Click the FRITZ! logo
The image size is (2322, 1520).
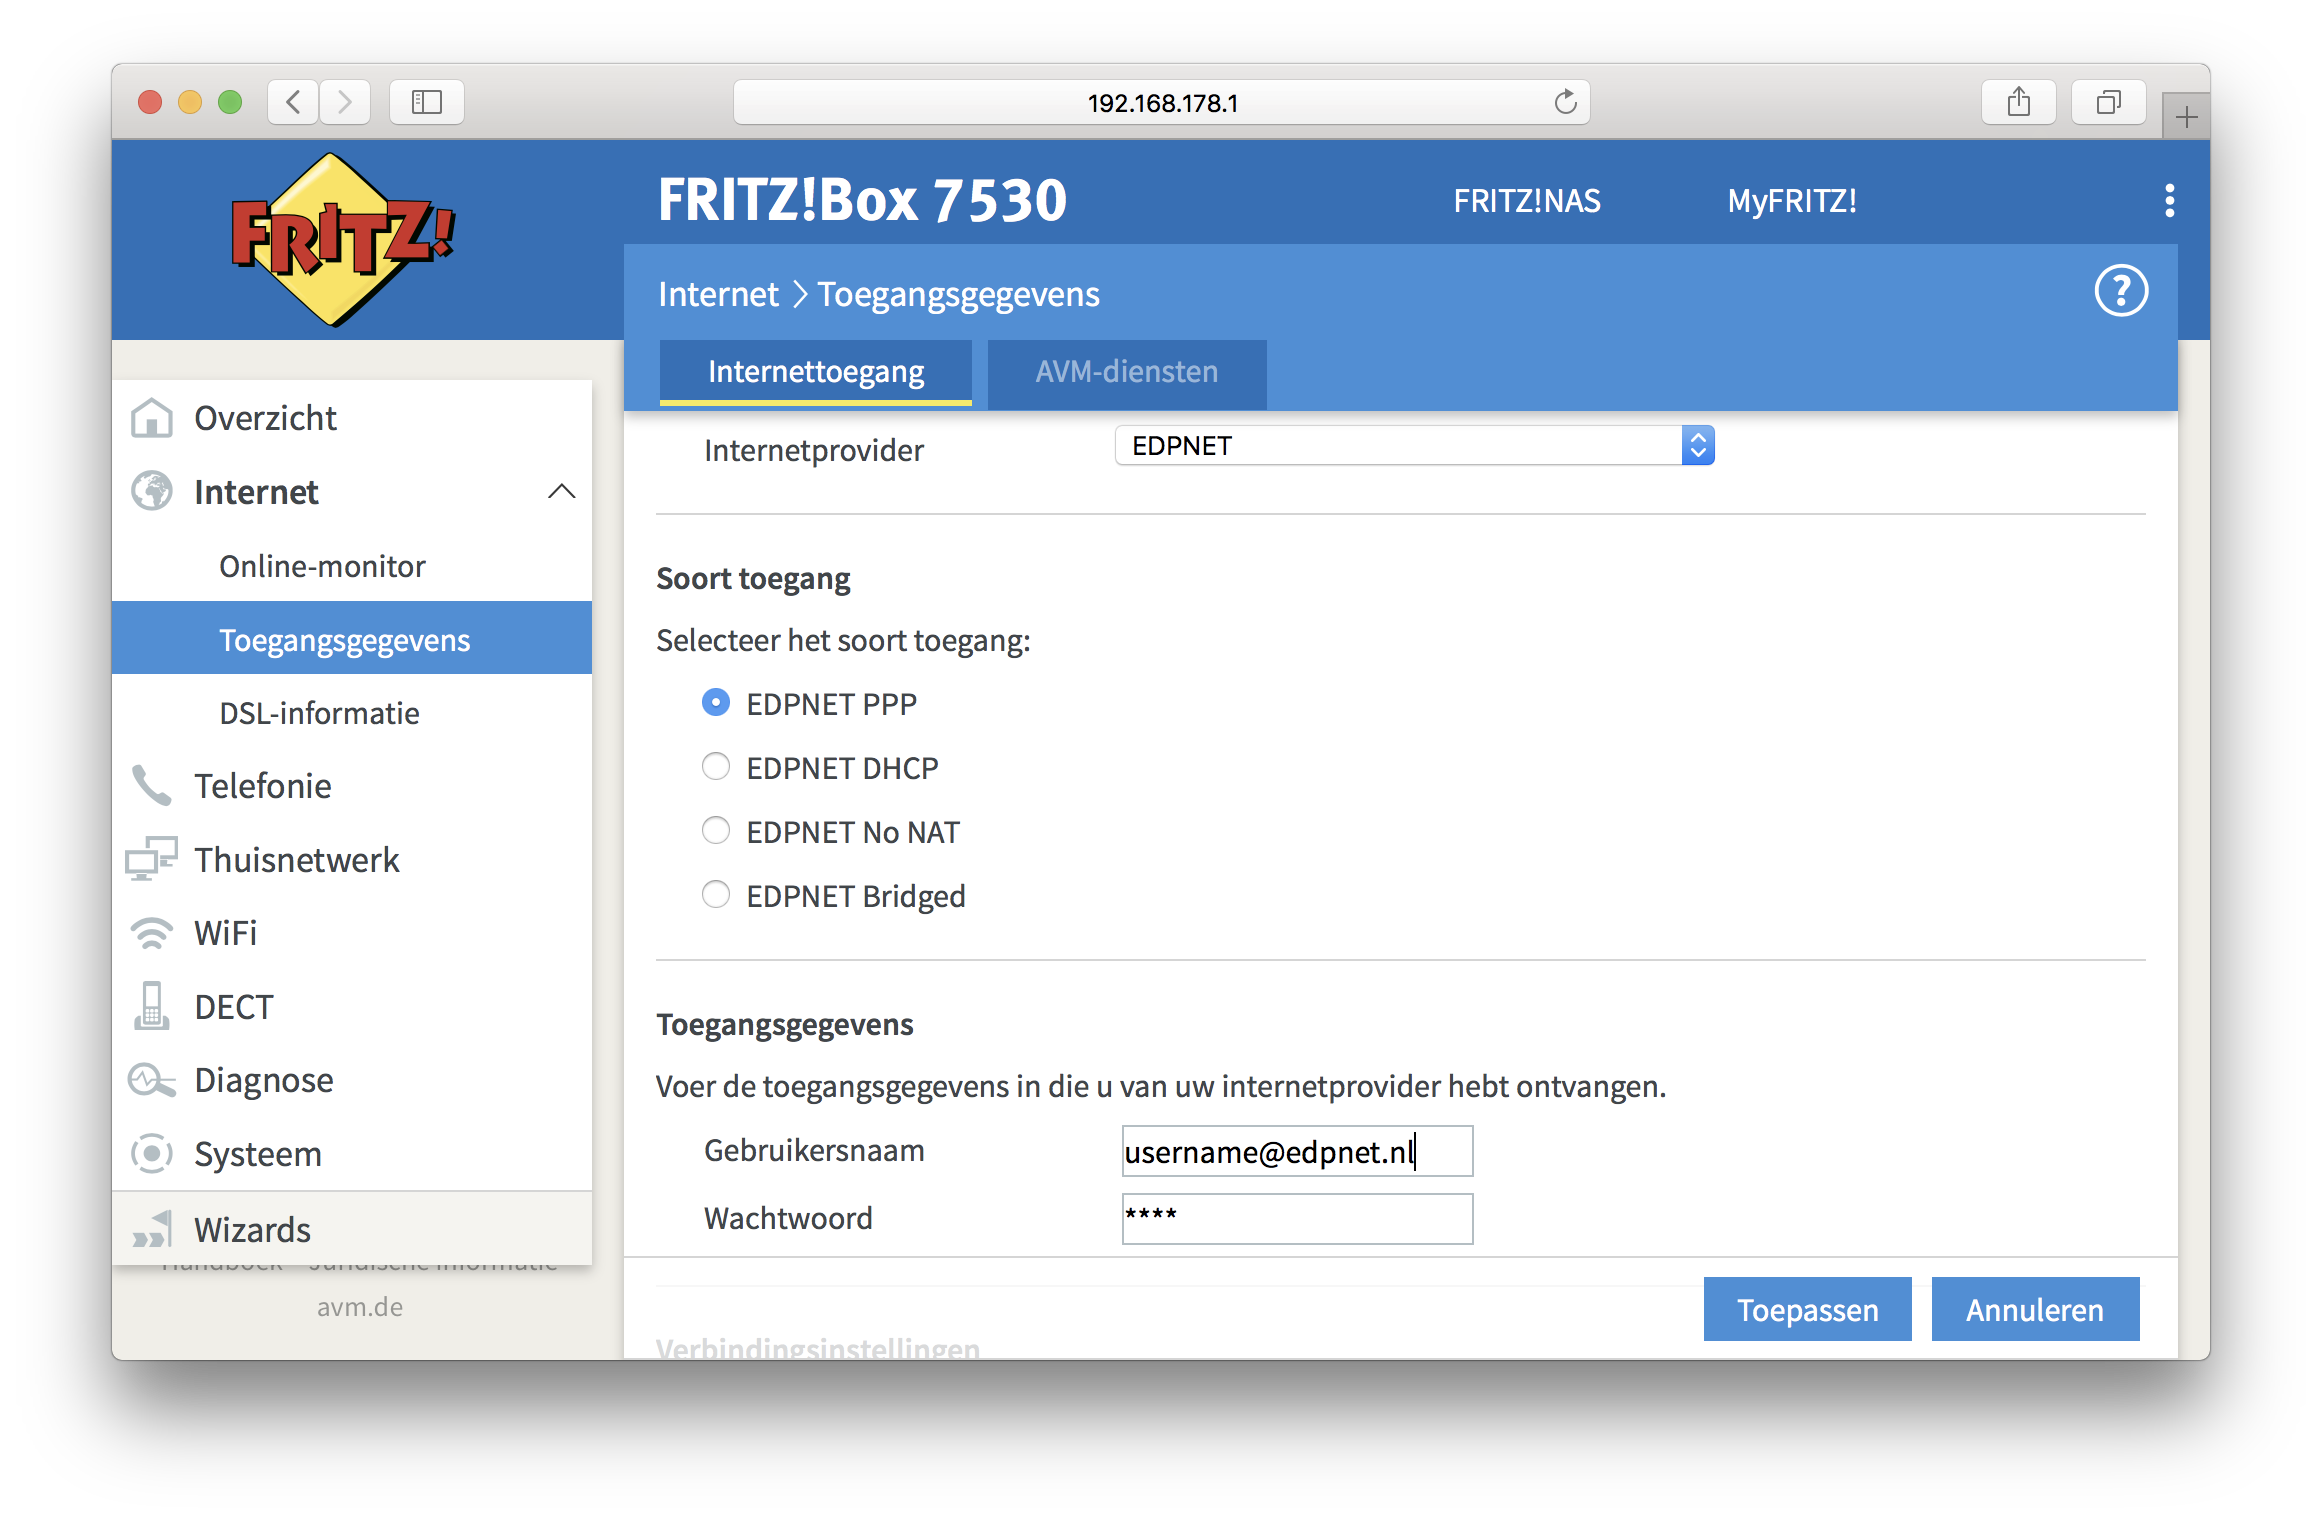(342, 240)
